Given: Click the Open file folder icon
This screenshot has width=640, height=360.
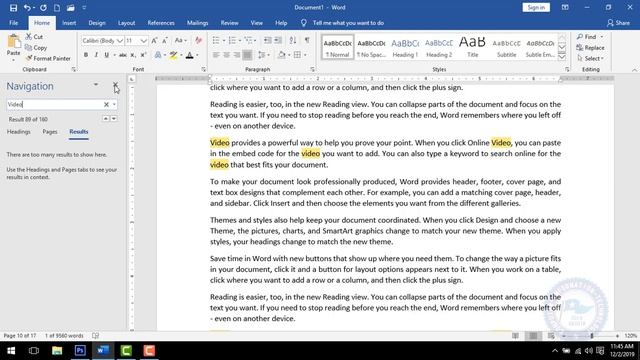Looking at the screenshot, I should click(71, 8).
